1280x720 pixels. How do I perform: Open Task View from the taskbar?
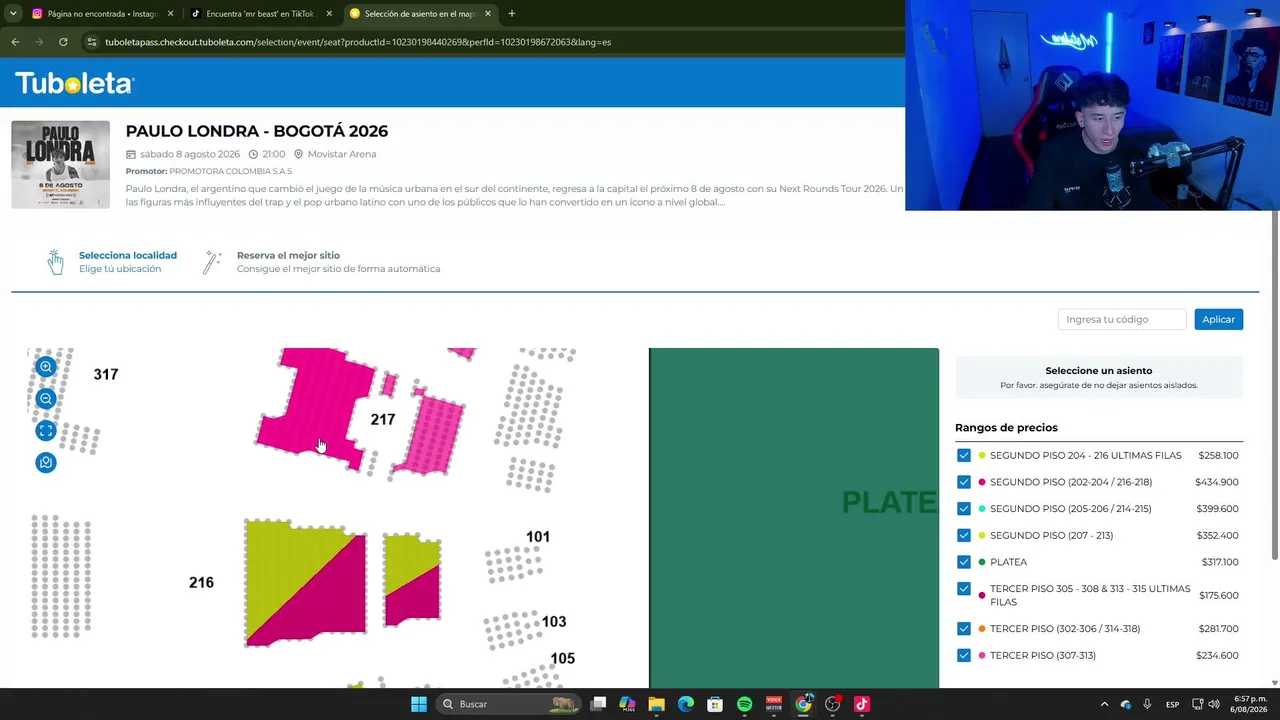coord(598,704)
